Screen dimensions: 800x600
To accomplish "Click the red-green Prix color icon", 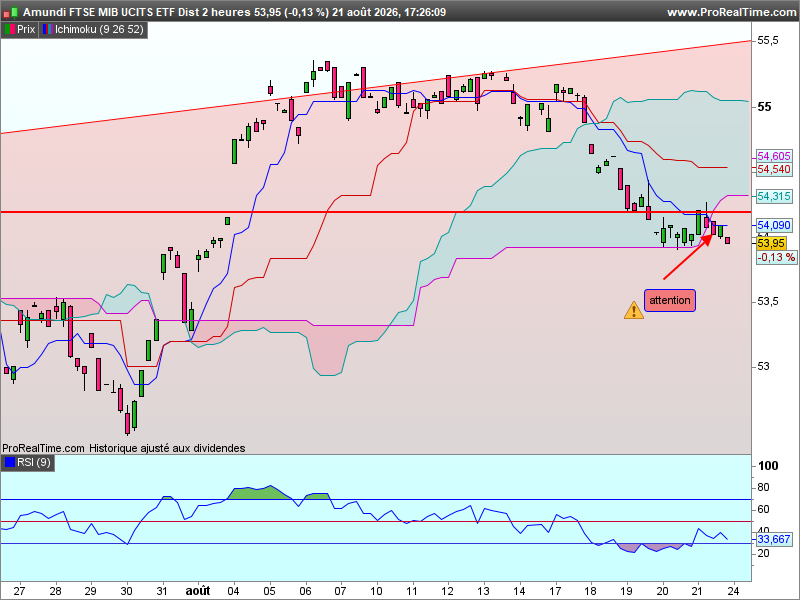I will (10, 30).
